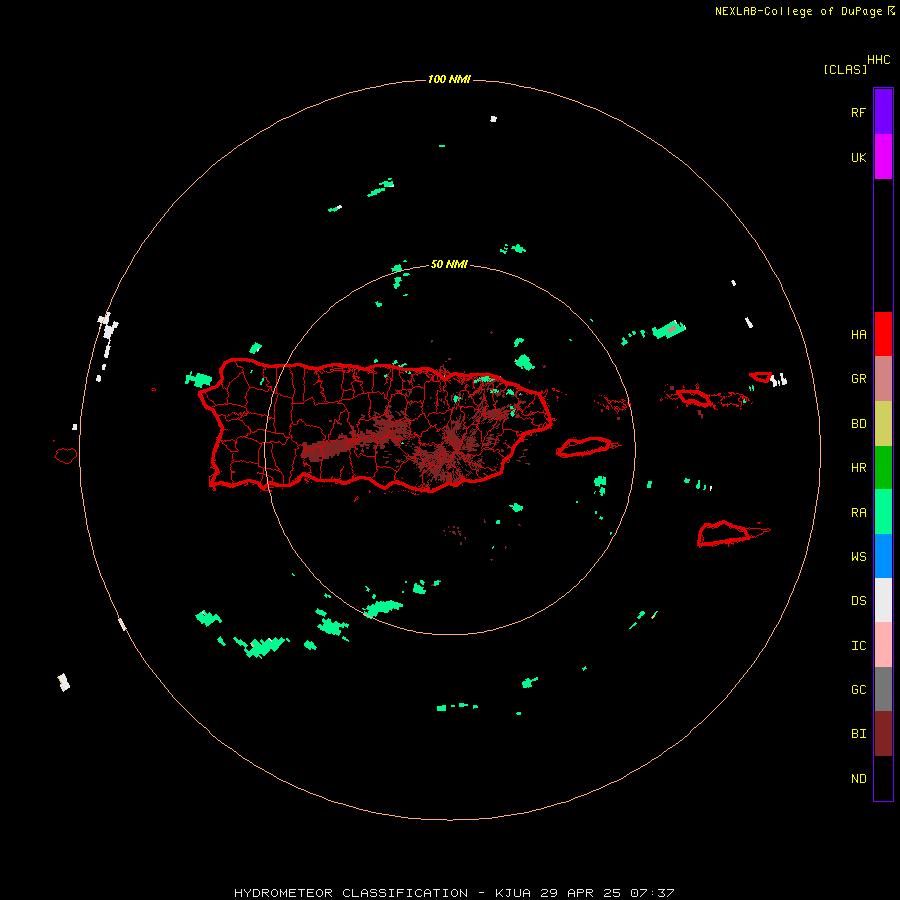Click the RA legend label
Screen dimensions: 900x900
[x=858, y=513]
